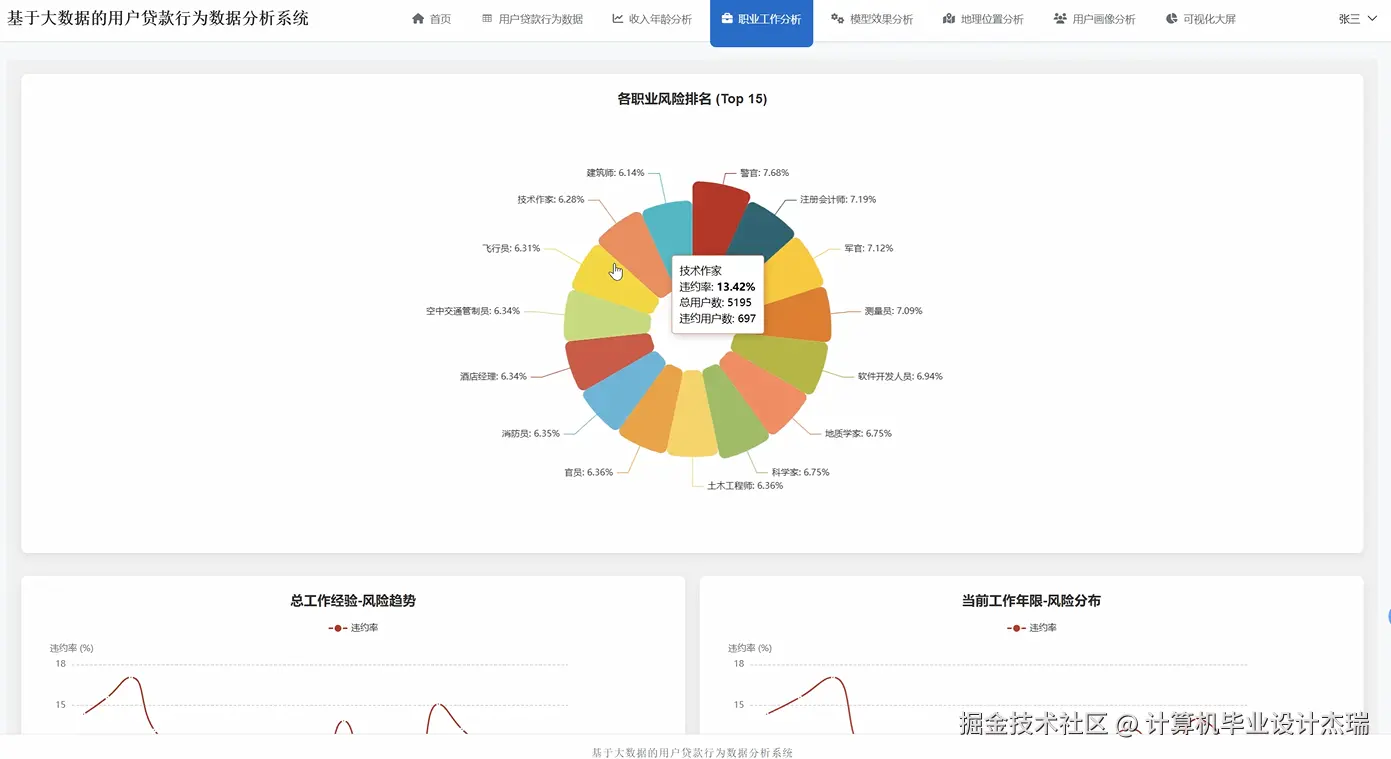Screen dimensions: 1391x759
Task: Click the label 注册会计师: 7.19%
Action: pyautogui.click(x=838, y=200)
